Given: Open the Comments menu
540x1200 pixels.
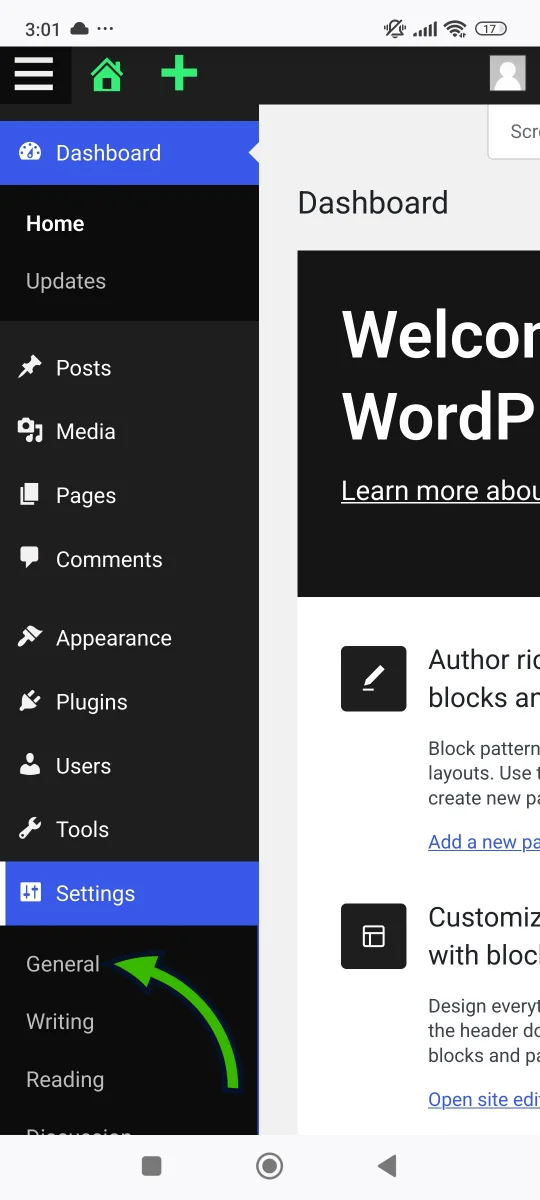Looking at the screenshot, I should (129, 560).
